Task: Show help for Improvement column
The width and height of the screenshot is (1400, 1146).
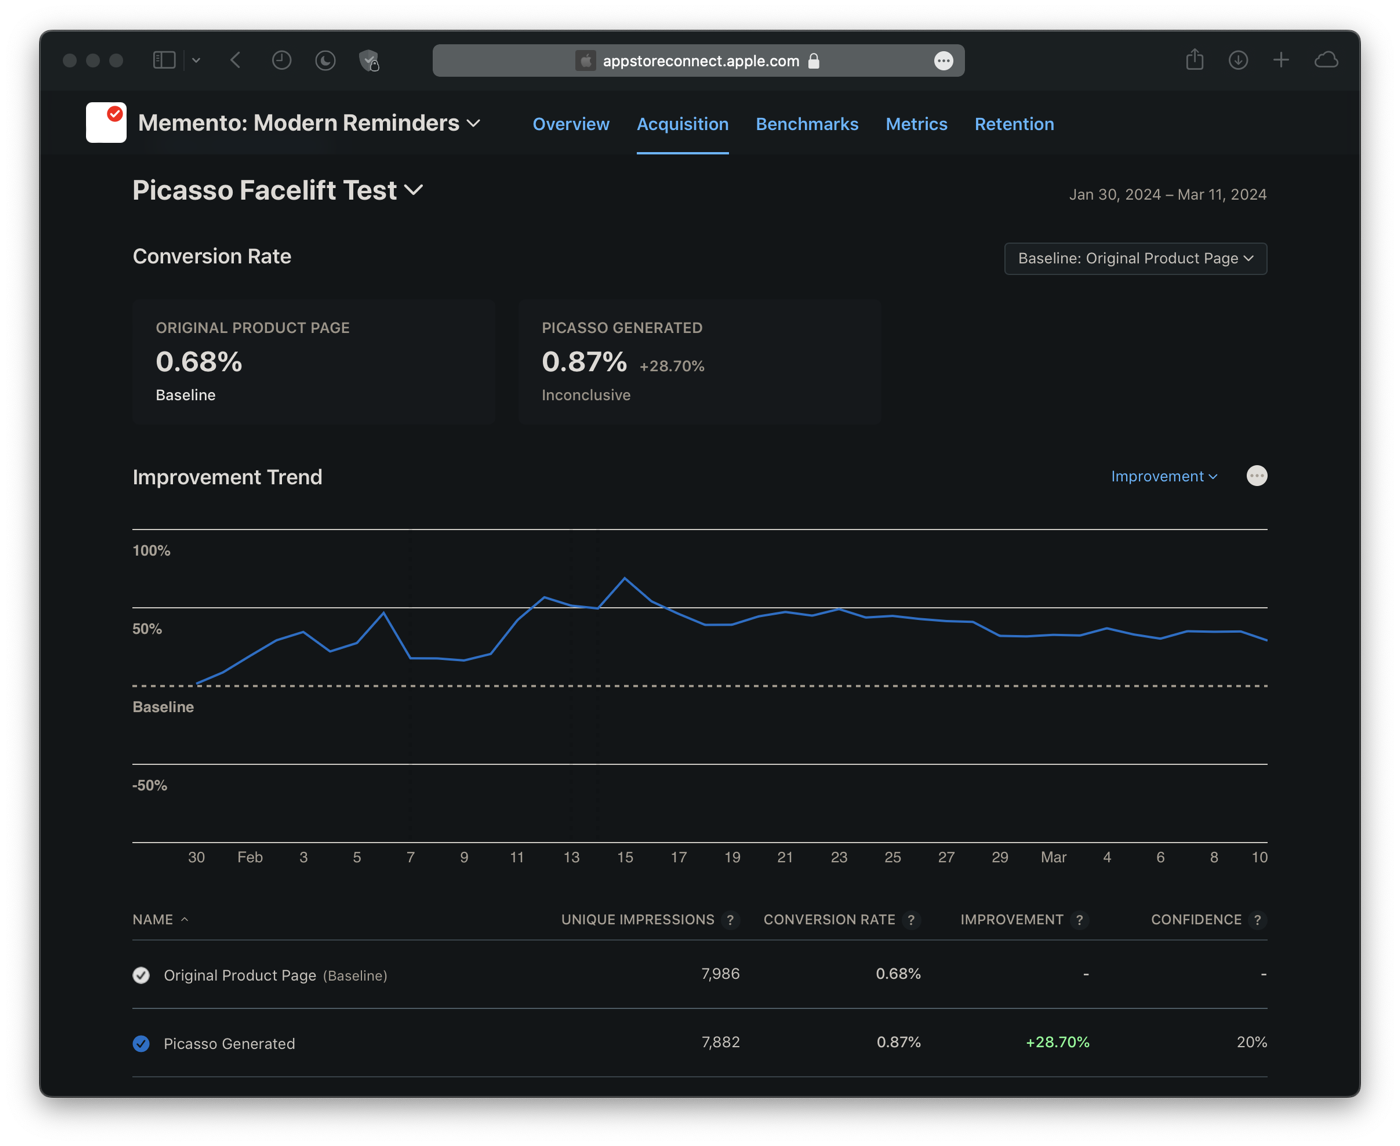Action: [1080, 920]
